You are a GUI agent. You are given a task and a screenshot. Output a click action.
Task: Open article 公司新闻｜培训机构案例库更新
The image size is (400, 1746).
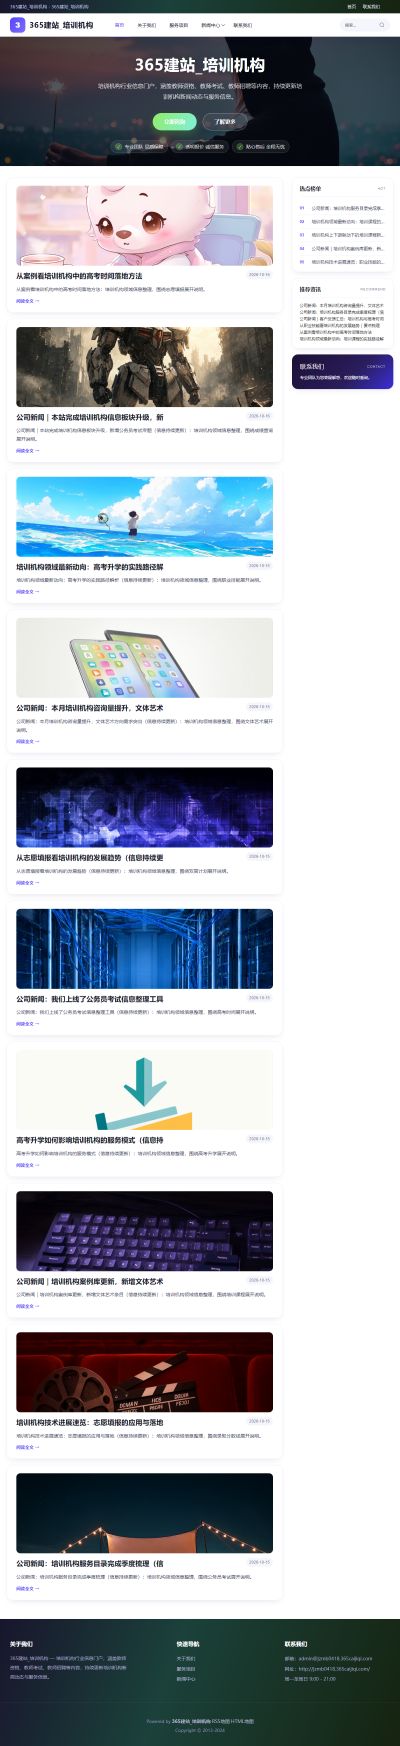pyautogui.click(x=90, y=1281)
